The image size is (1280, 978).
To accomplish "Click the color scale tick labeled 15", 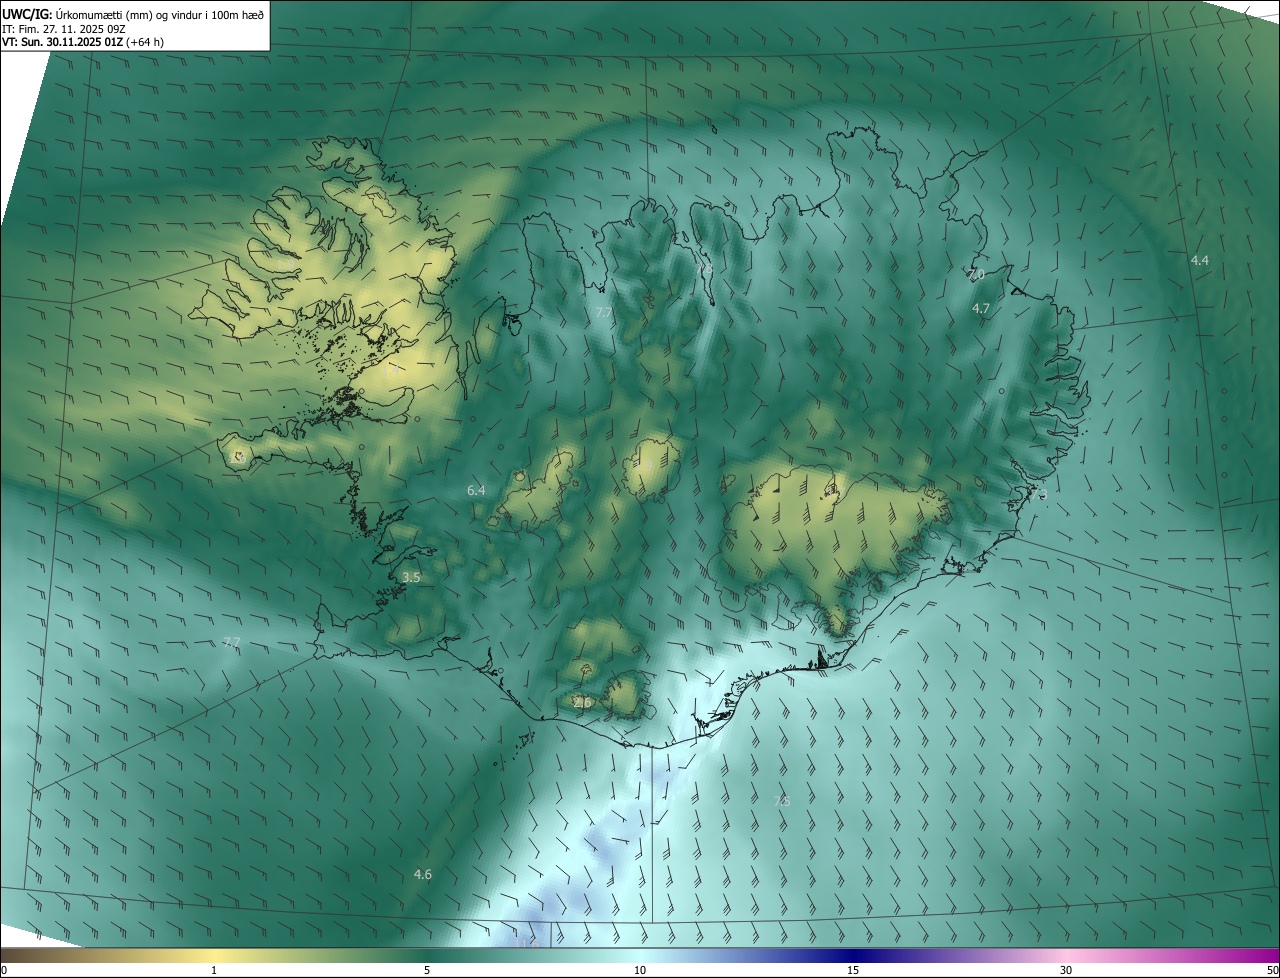I will pyautogui.click(x=853, y=970).
